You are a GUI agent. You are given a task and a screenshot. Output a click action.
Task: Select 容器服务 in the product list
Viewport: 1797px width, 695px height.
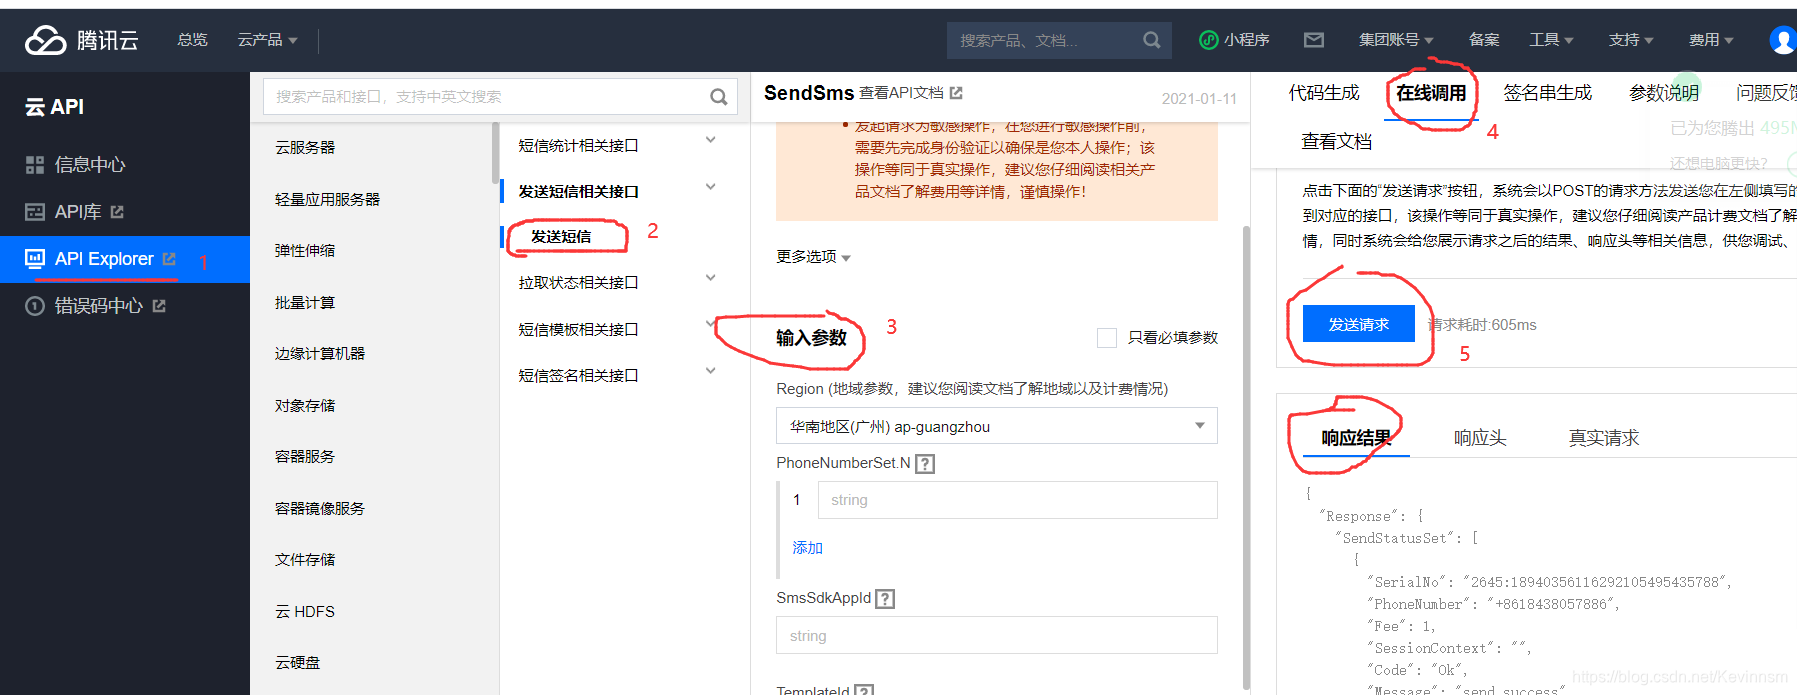(x=305, y=456)
